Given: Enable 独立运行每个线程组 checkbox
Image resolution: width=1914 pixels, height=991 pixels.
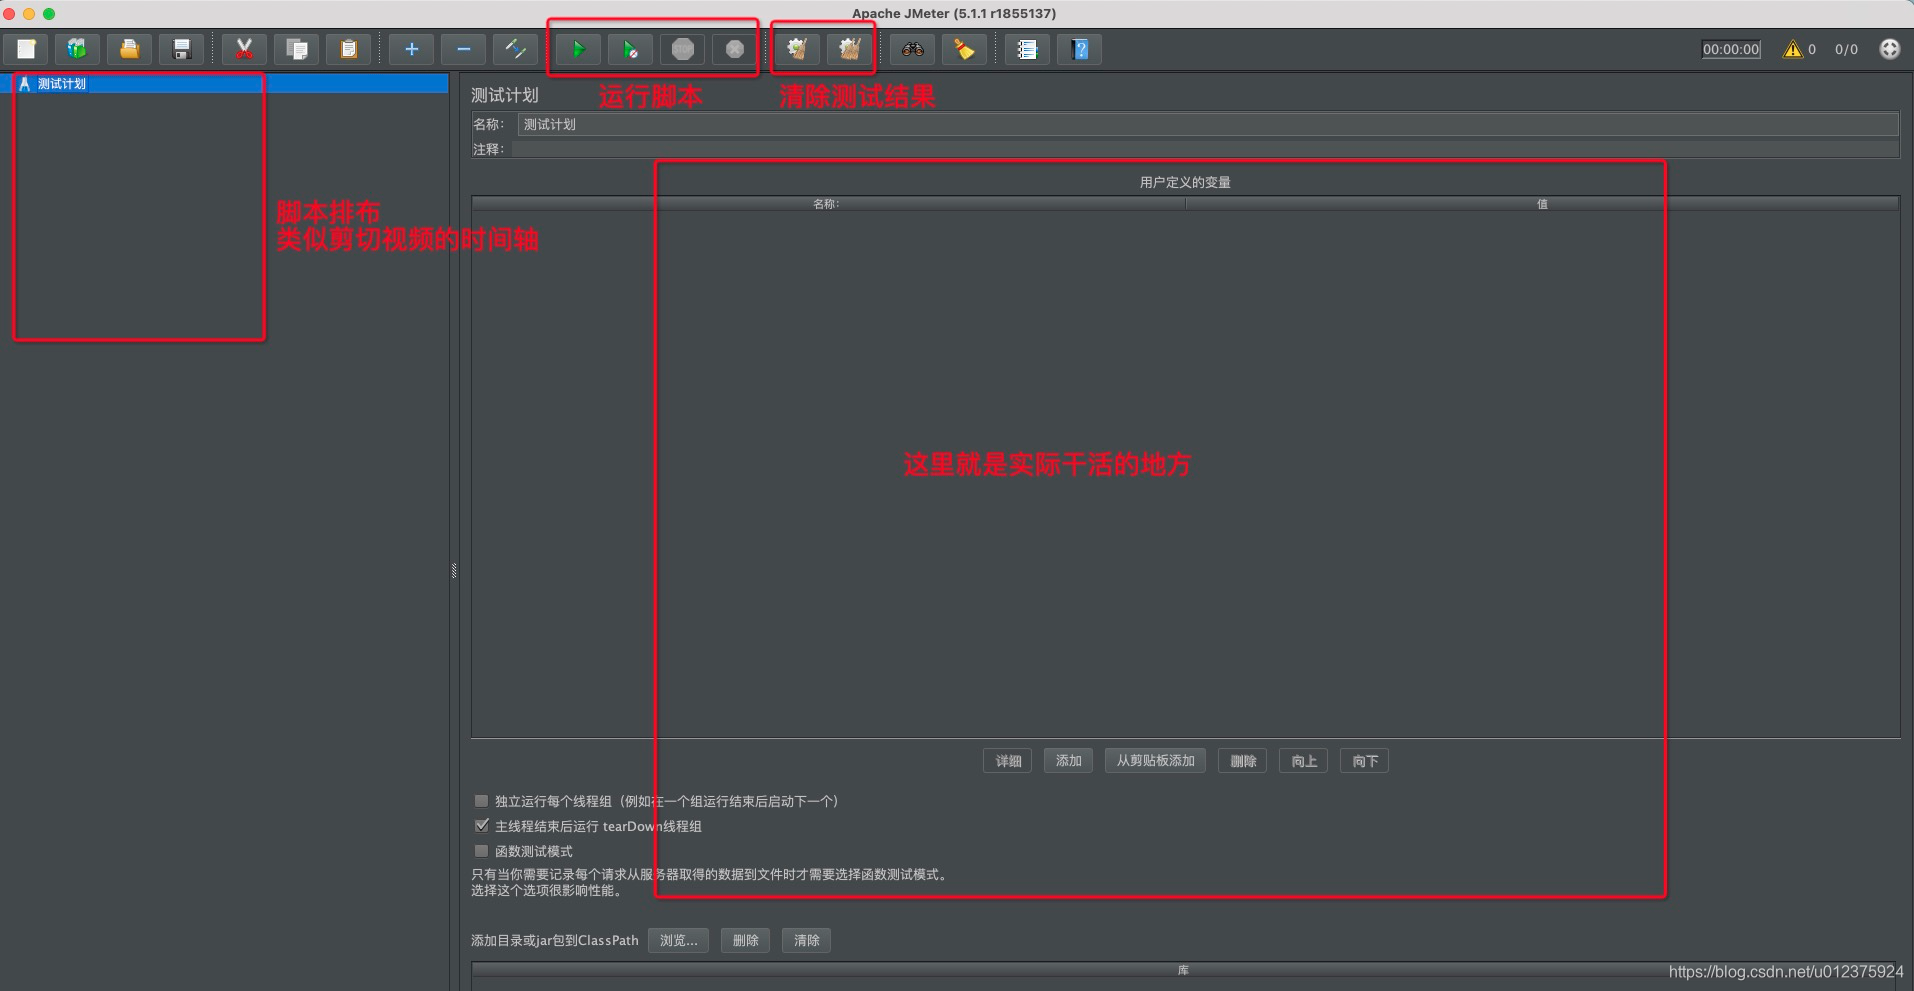Looking at the screenshot, I should (x=481, y=801).
